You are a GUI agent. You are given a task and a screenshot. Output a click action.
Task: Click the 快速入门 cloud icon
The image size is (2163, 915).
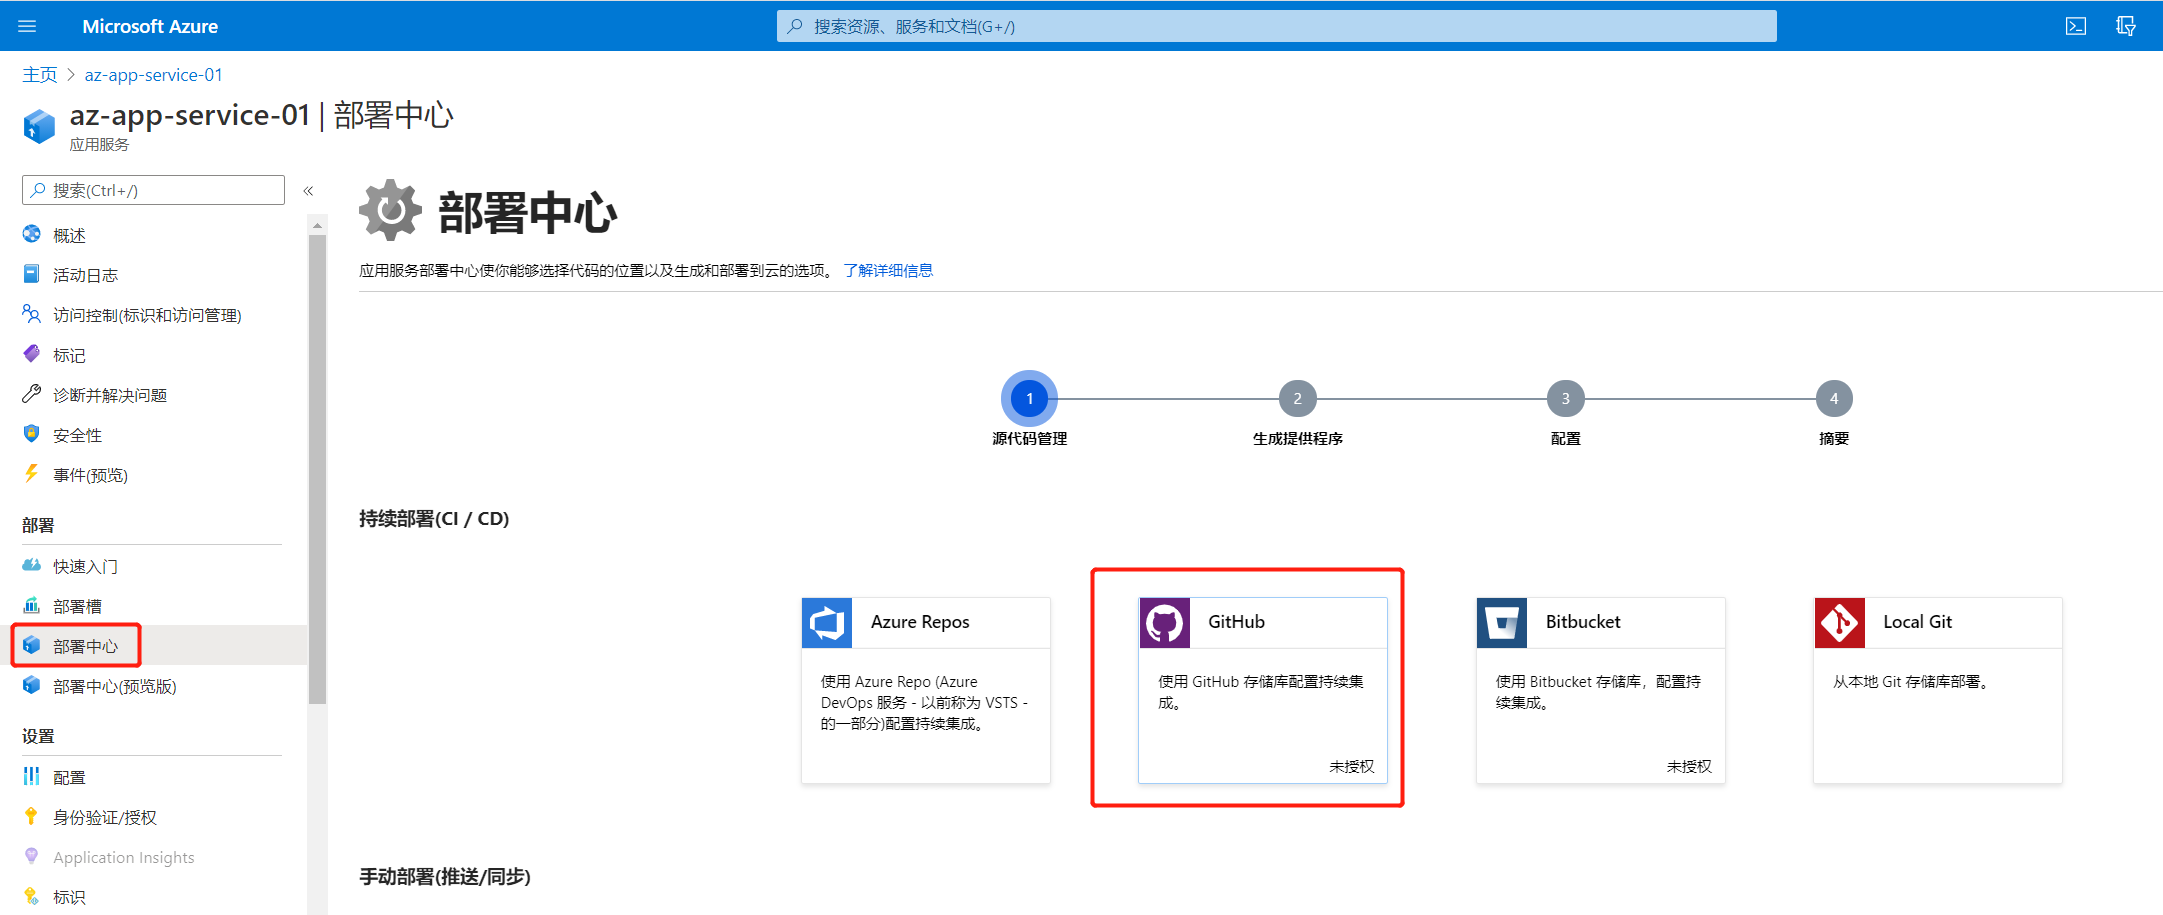tap(32, 565)
